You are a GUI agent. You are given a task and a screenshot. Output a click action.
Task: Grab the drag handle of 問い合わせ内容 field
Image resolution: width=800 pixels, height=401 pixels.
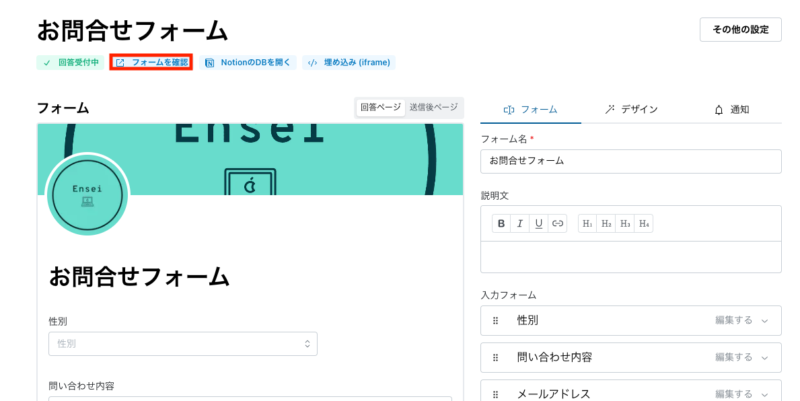495,358
